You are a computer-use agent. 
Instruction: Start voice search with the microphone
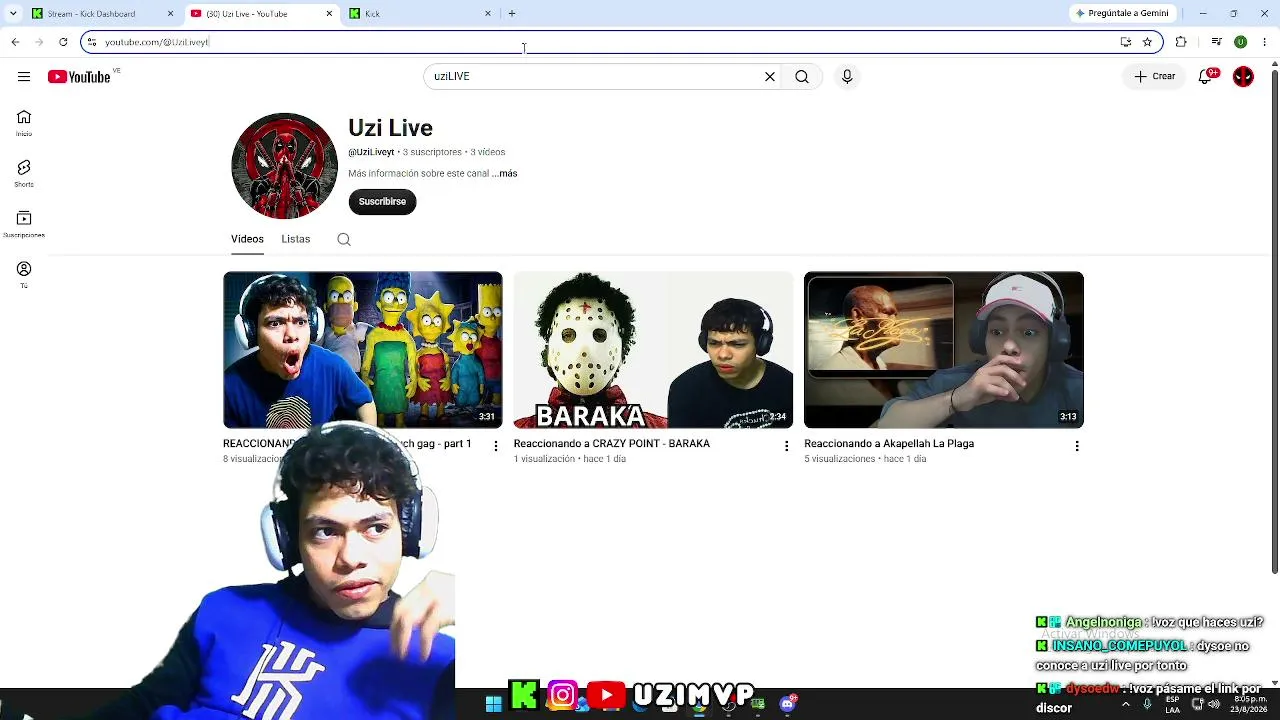(x=847, y=77)
